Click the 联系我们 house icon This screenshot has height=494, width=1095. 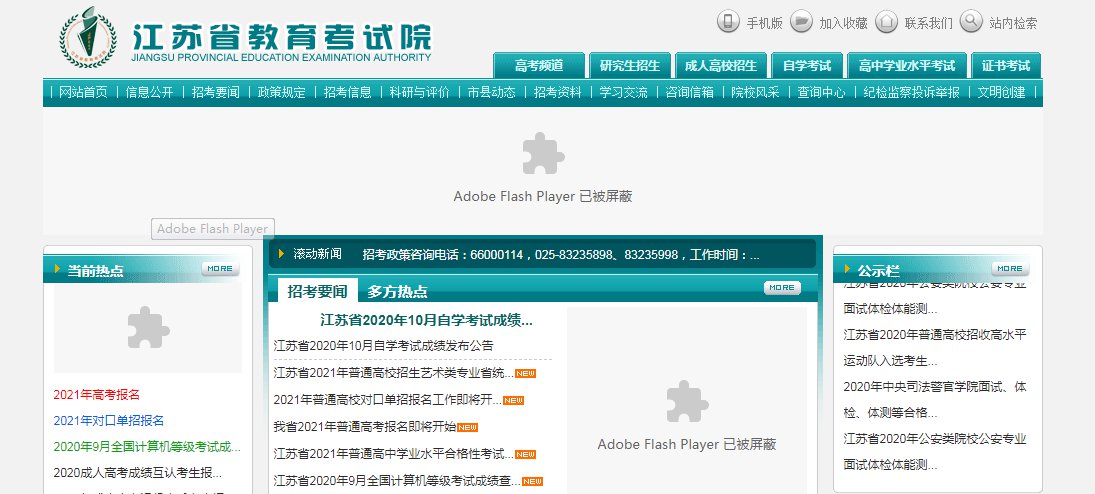coord(886,22)
